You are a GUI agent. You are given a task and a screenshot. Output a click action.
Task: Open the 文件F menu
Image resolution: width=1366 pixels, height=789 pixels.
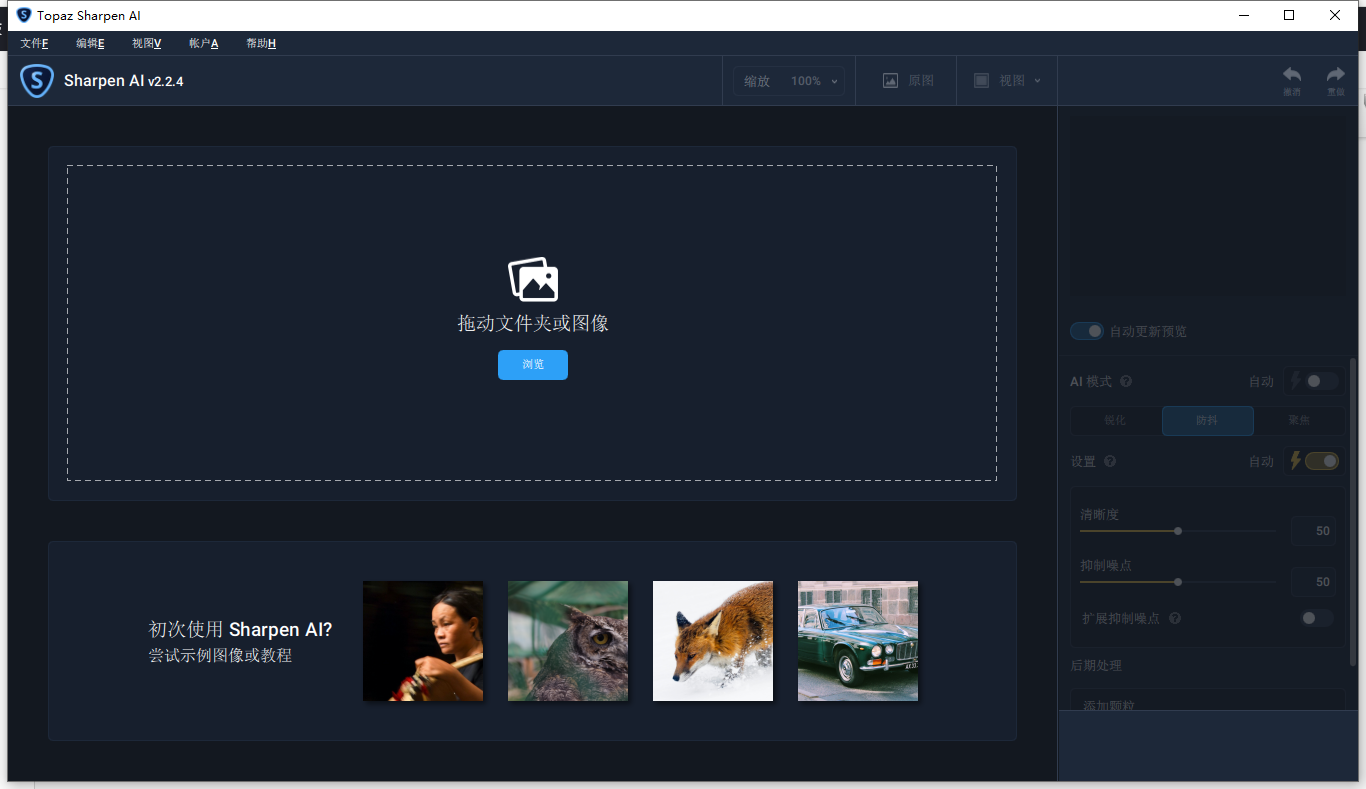point(35,43)
